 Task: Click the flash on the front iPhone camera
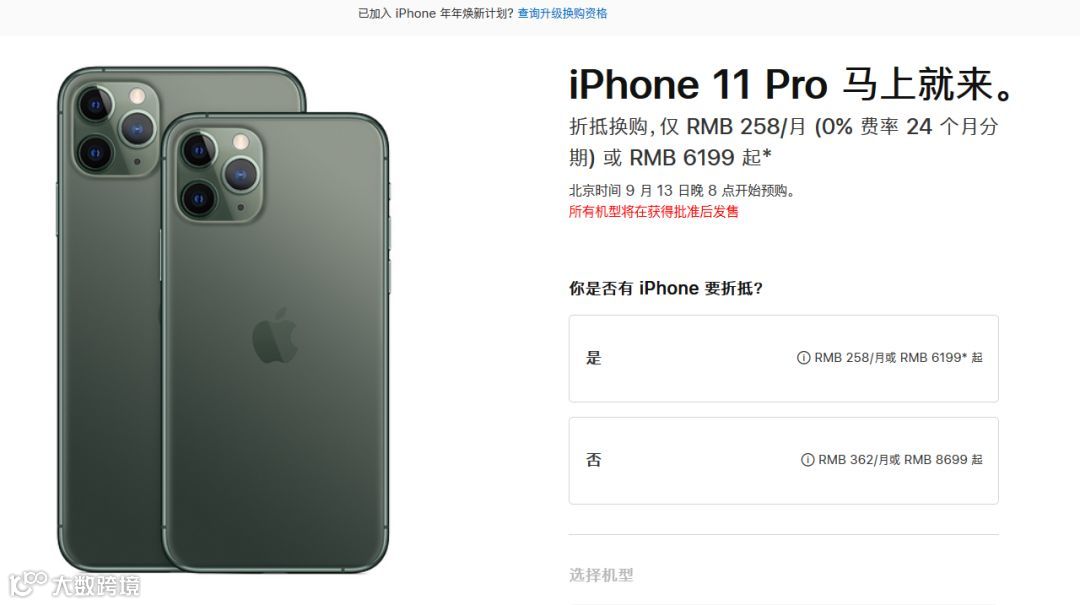coord(240,143)
